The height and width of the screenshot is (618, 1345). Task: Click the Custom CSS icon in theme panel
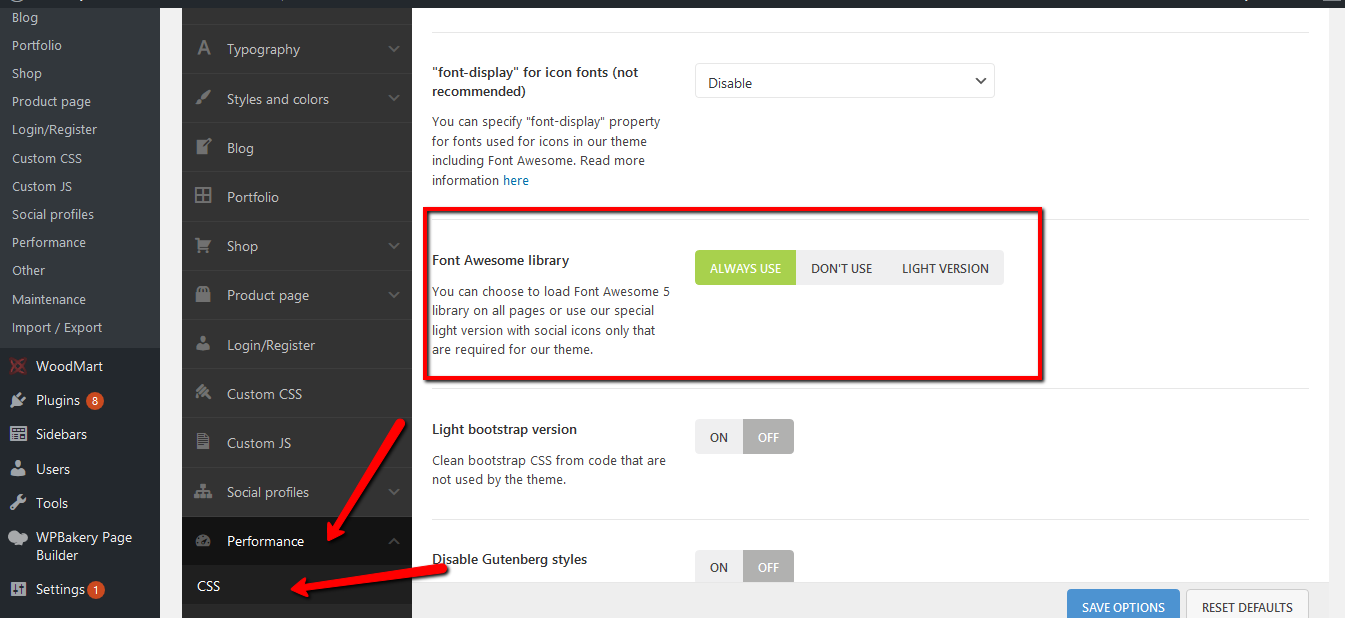[x=204, y=393]
